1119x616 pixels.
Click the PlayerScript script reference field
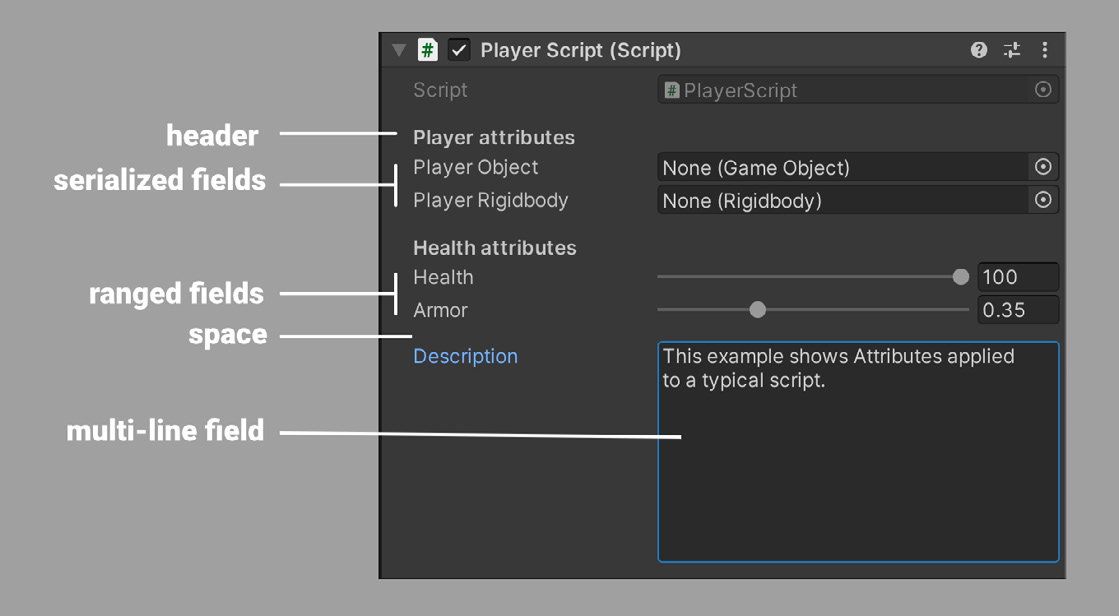[x=858, y=90]
